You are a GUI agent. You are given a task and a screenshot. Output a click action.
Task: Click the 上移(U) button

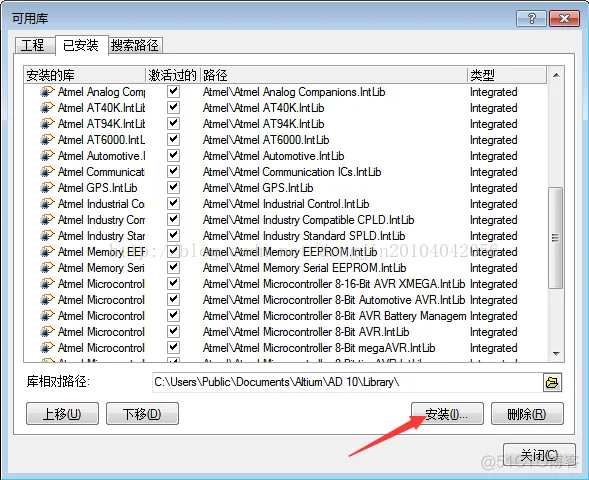point(62,414)
